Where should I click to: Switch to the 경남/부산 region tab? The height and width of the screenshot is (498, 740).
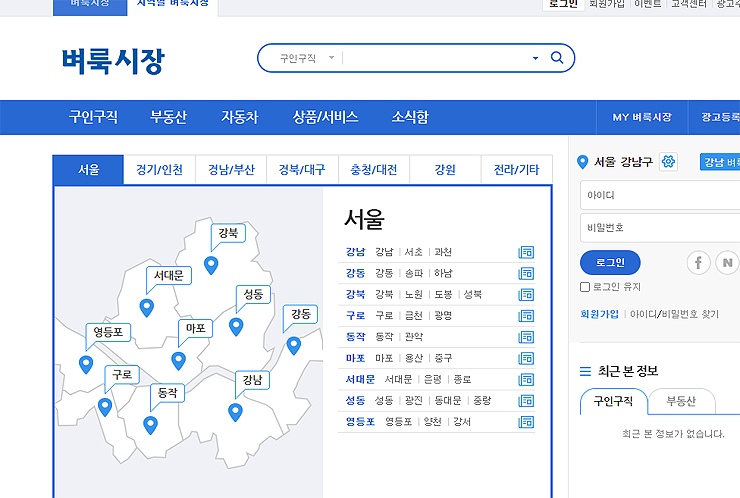[x=231, y=169]
